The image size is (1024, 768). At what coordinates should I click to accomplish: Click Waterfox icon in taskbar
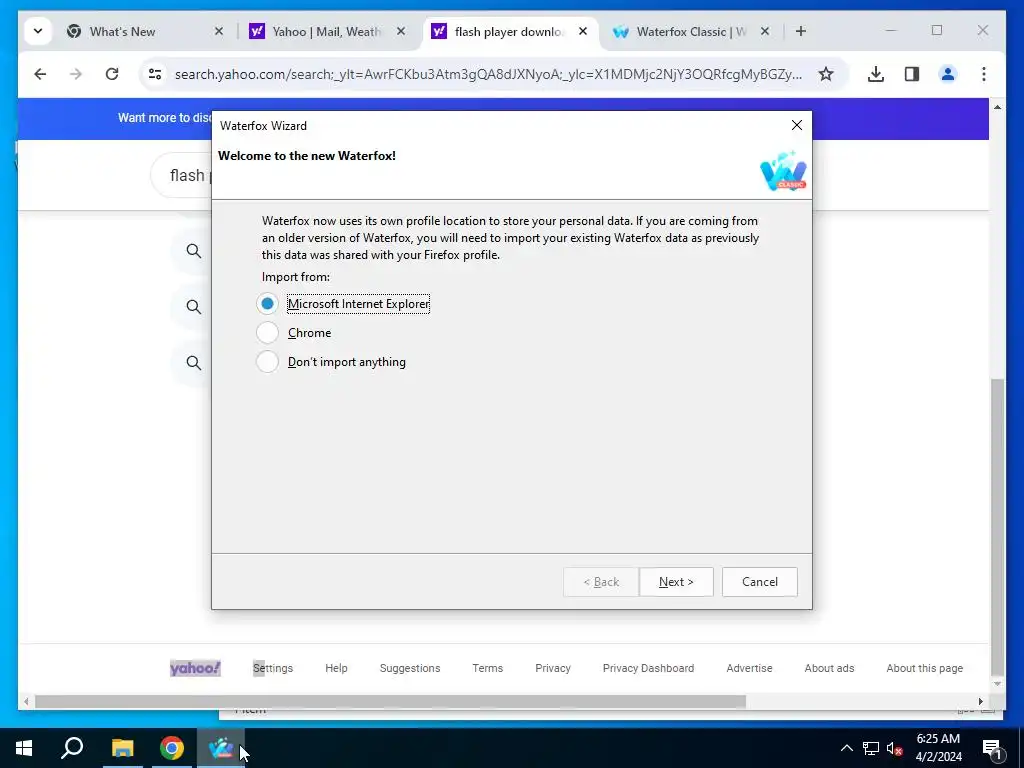(x=221, y=748)
